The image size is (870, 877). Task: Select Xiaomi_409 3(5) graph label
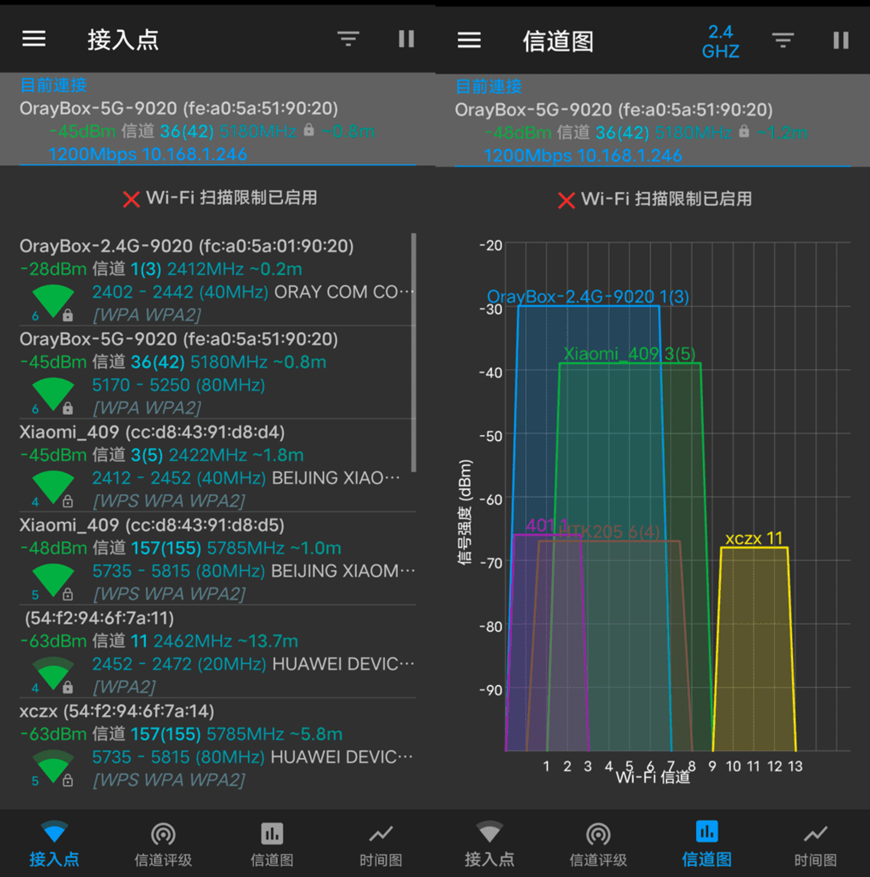[x=629, y=353]
